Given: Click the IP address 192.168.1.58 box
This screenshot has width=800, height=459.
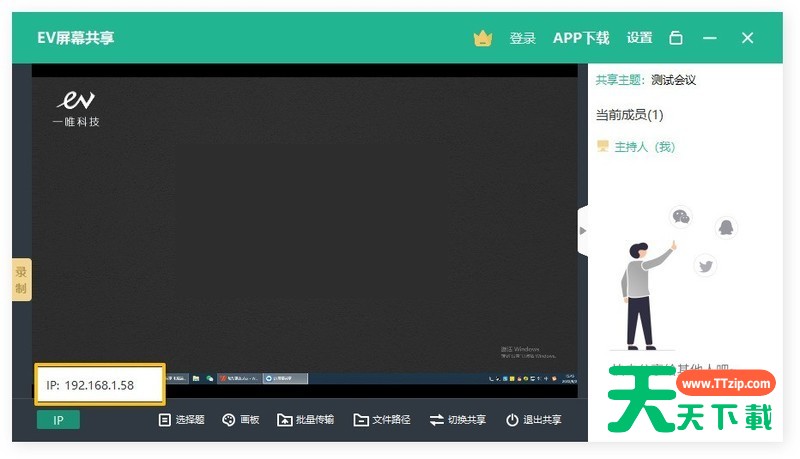Looking at the screenshot, I should pos(100,385).
